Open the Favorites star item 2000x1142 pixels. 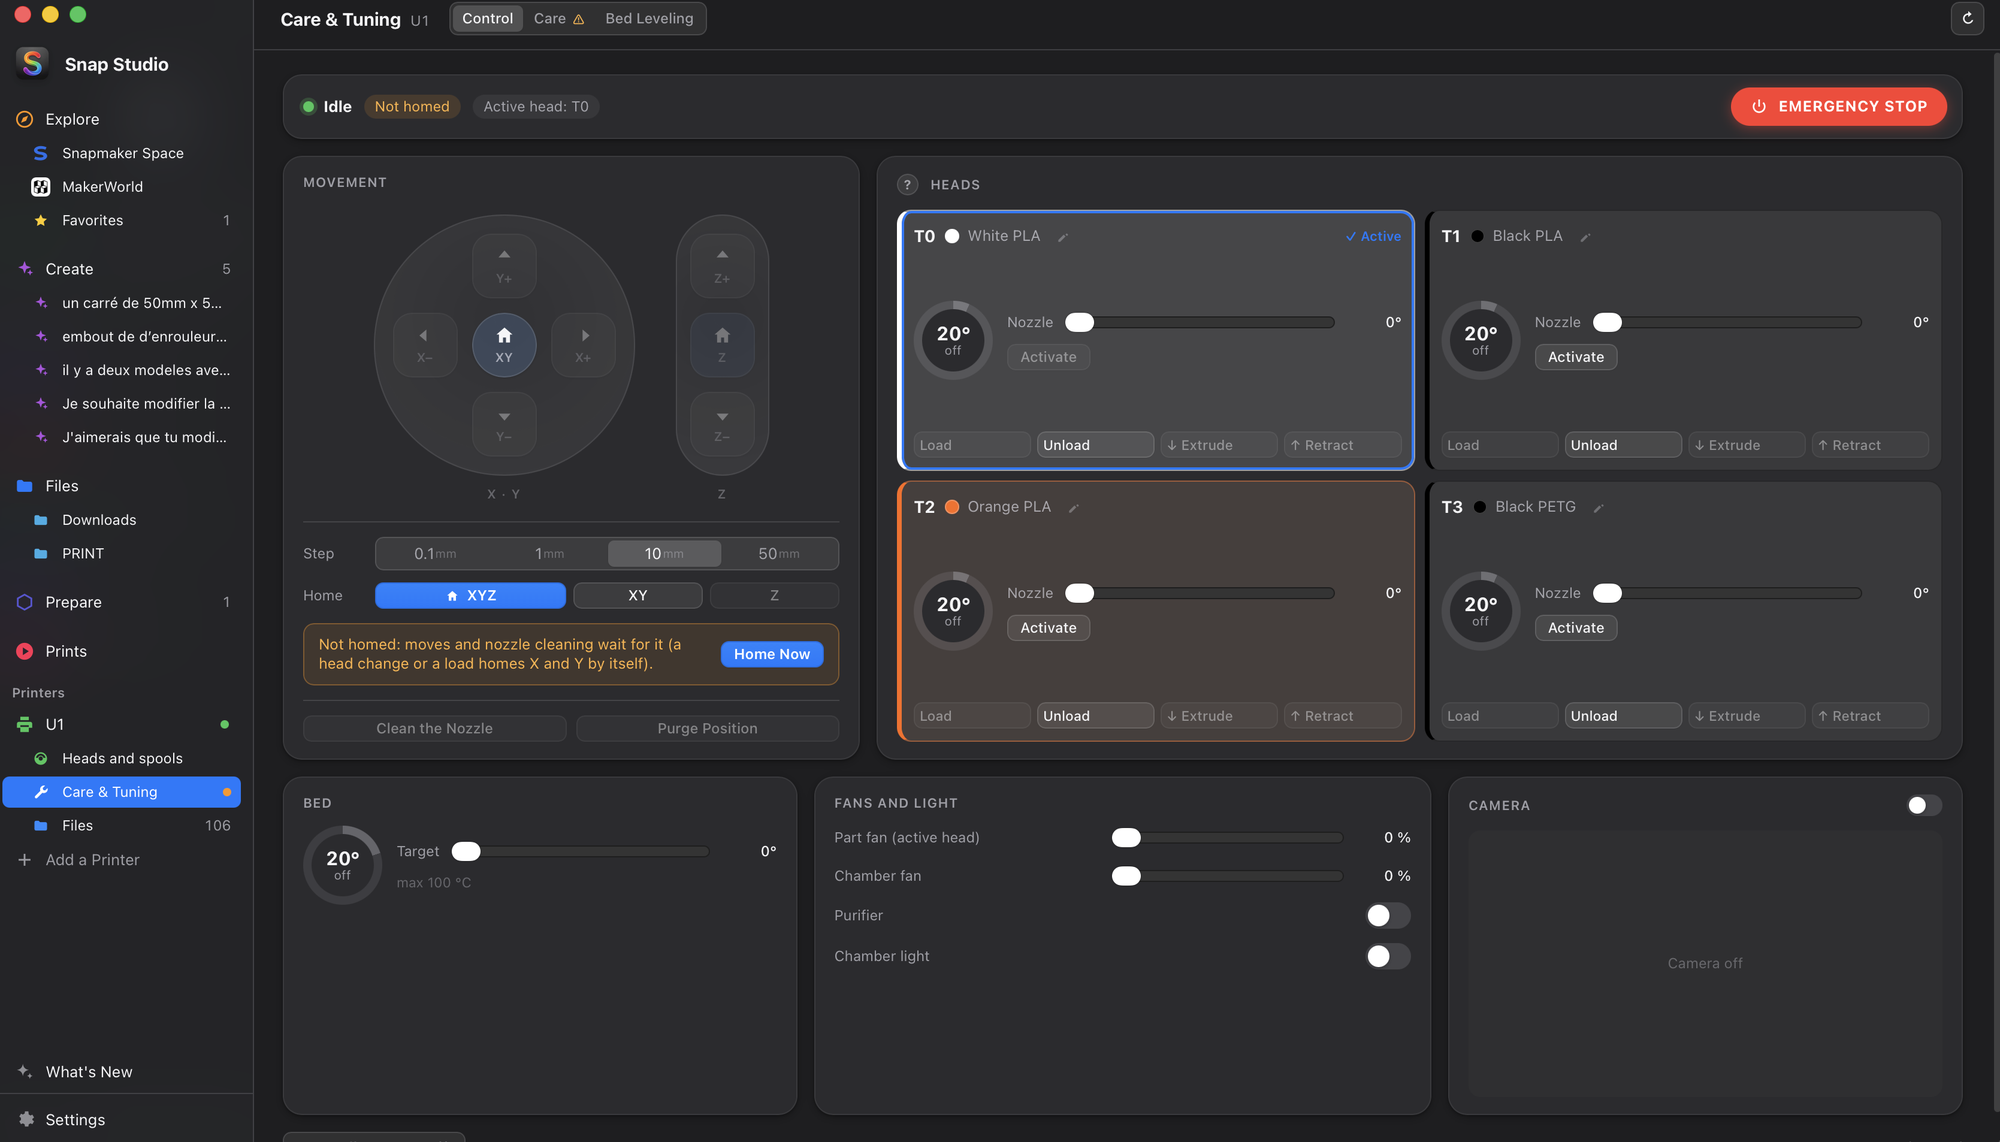pyautogui.click(x=122, y=220)
